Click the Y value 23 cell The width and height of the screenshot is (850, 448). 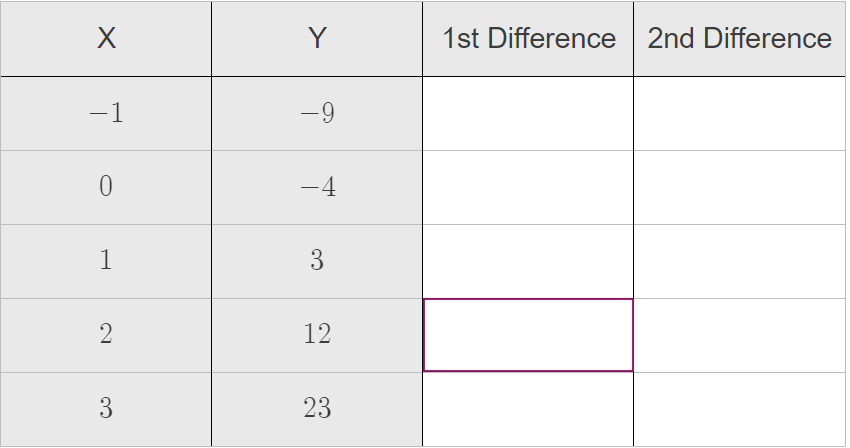click(317, 409)
